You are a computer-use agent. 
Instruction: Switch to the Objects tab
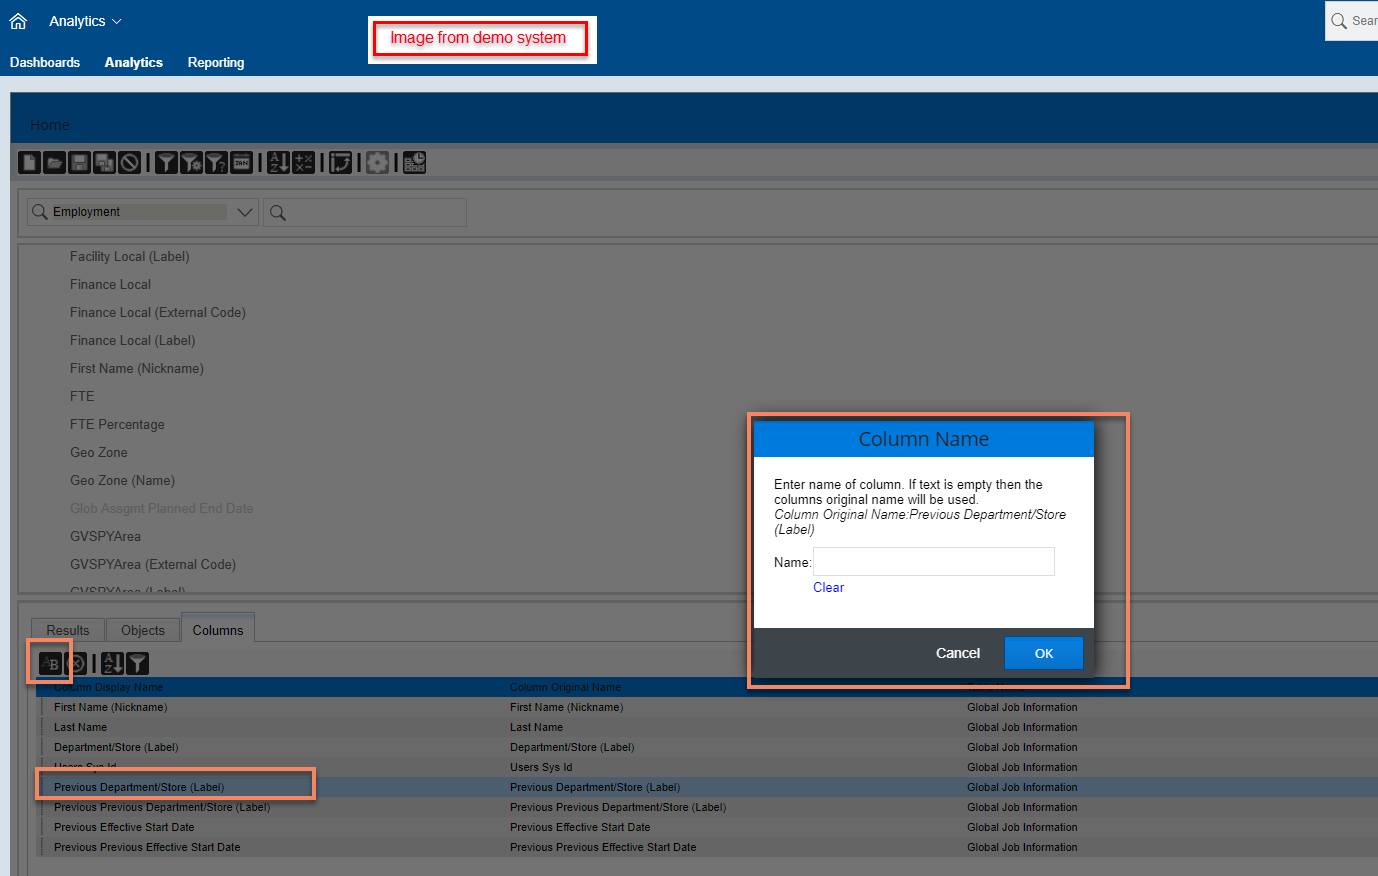coord(143,630)
